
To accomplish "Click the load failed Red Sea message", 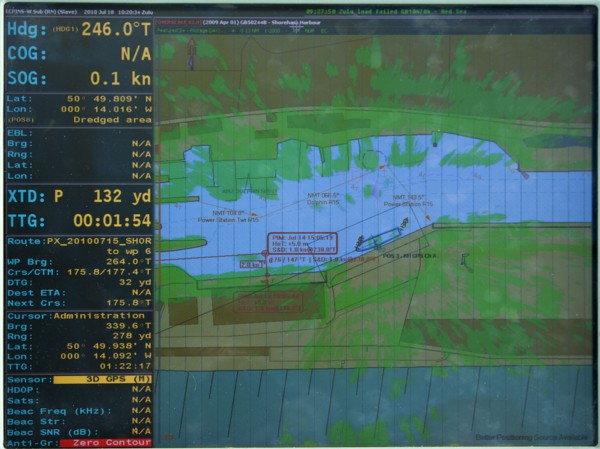I will pos(386,11).
